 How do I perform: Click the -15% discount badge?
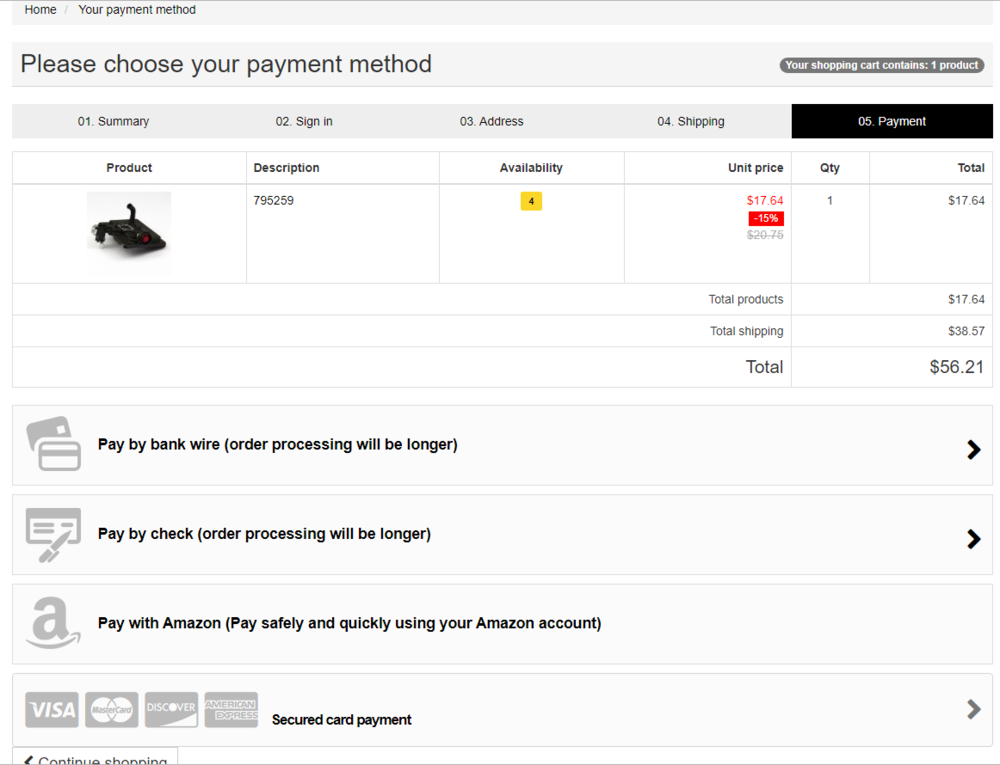coord(765,218)
